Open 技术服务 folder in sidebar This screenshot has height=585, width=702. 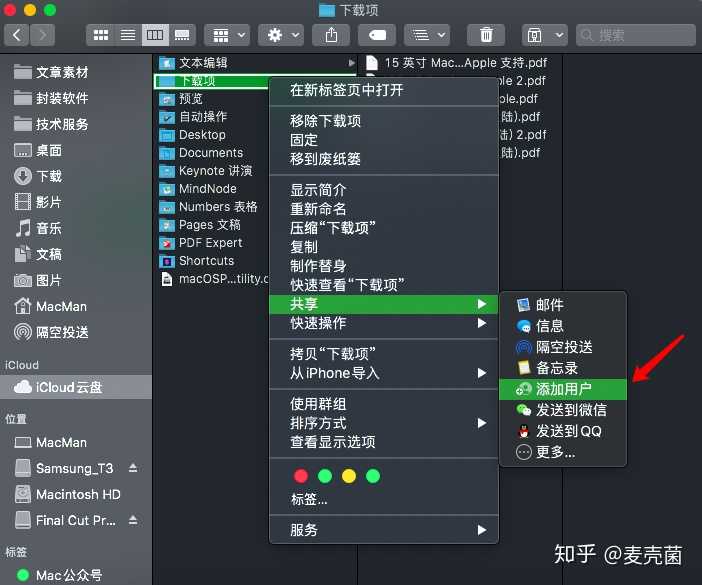click(x=51, y=124)
